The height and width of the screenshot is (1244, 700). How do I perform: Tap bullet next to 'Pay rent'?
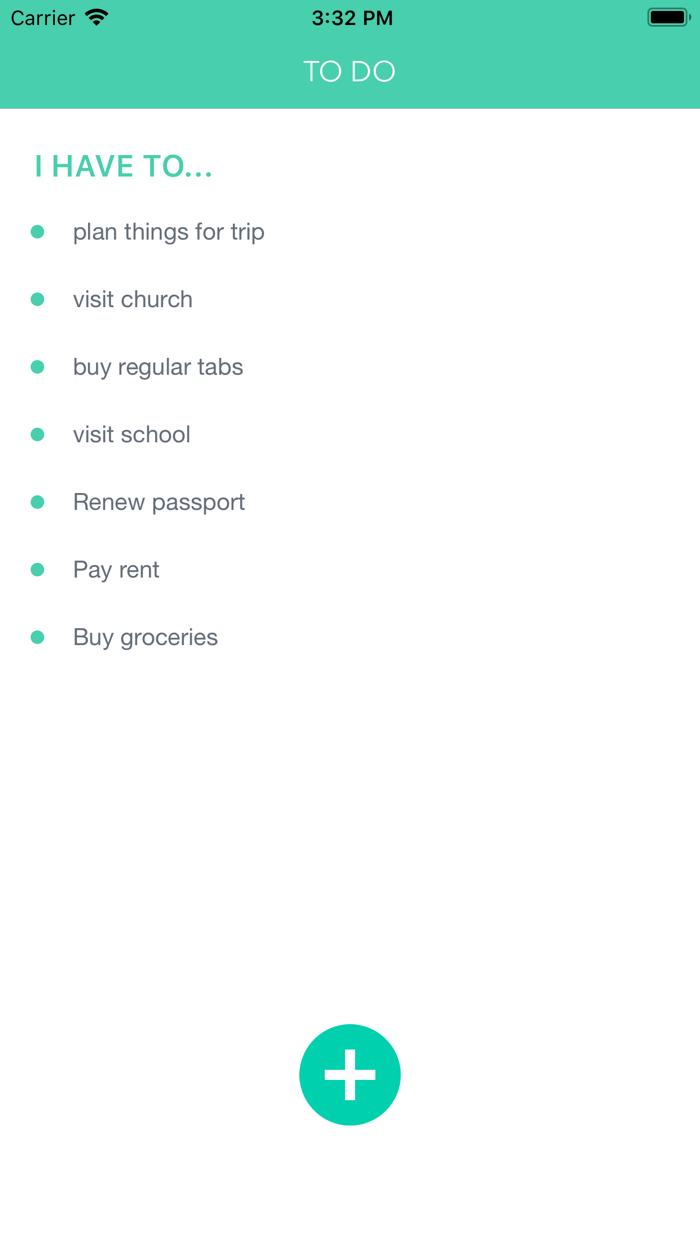tap(38, 570)
